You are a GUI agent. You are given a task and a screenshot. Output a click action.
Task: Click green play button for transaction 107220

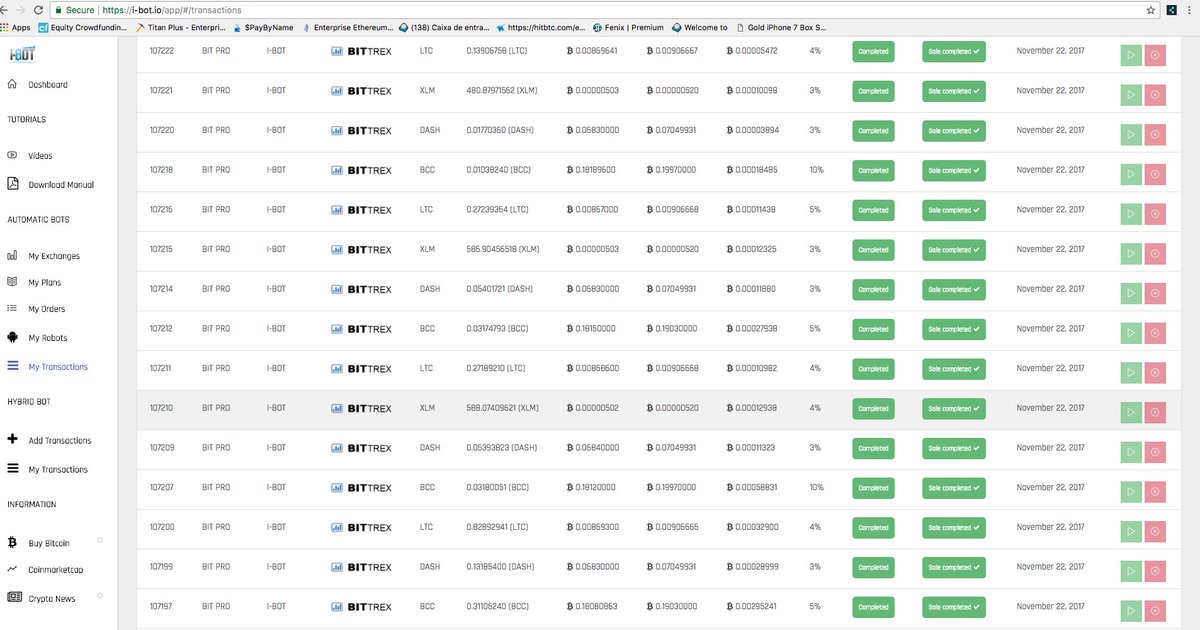[x=1131, y=135]
